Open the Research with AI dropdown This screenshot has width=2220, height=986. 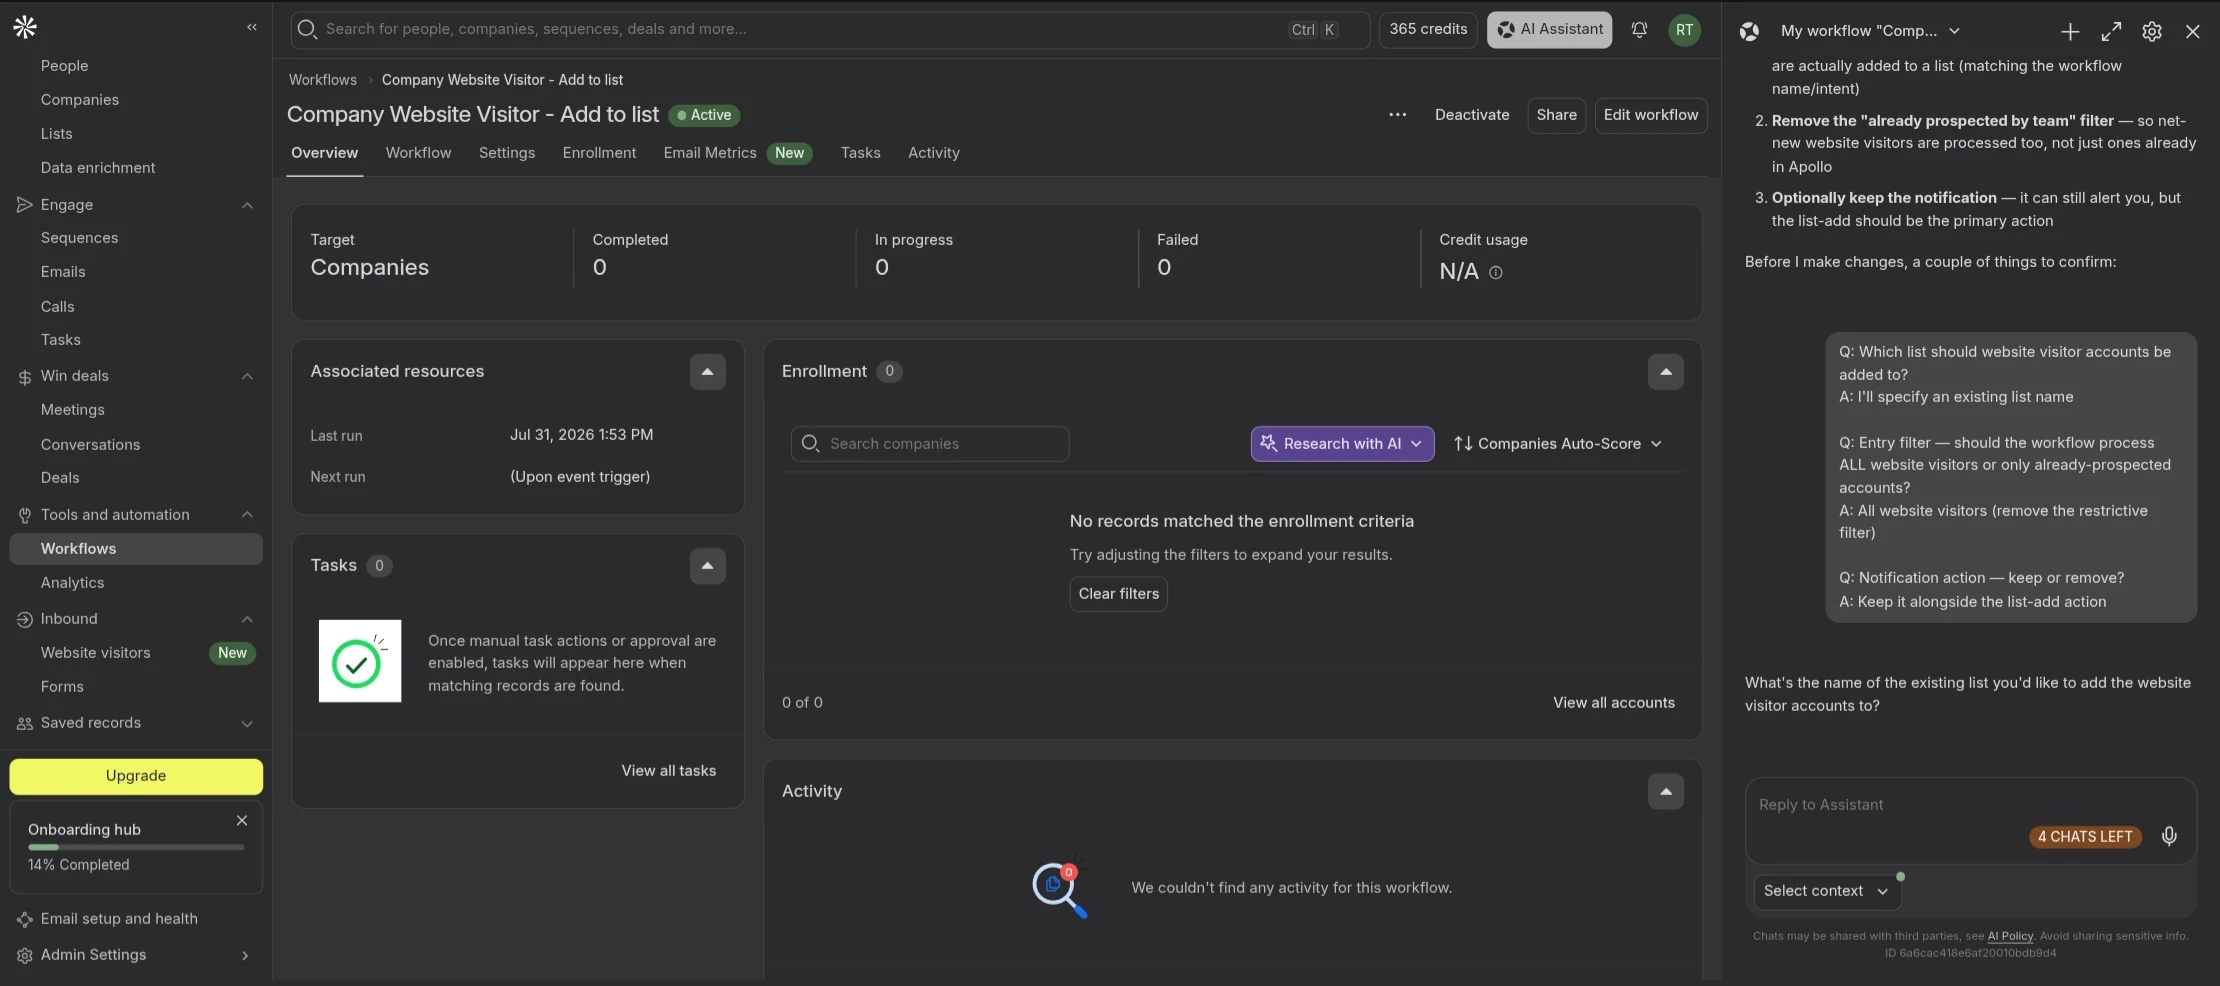click(1342, 444)
